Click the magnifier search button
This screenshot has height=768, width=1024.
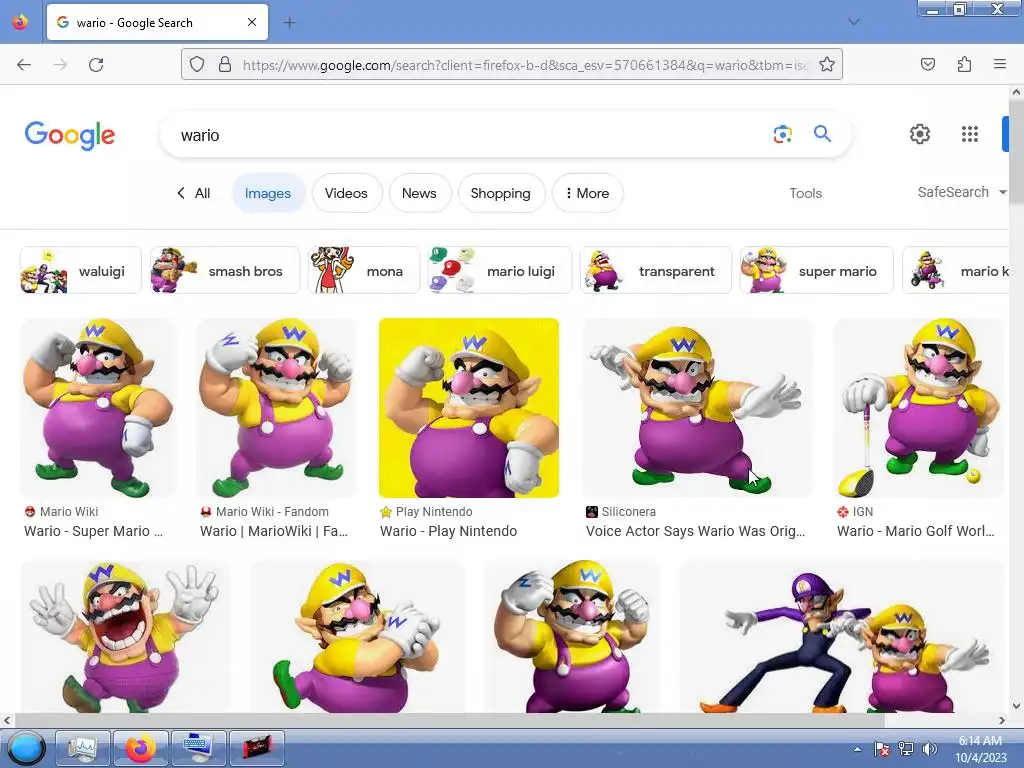tap(822, 134)
